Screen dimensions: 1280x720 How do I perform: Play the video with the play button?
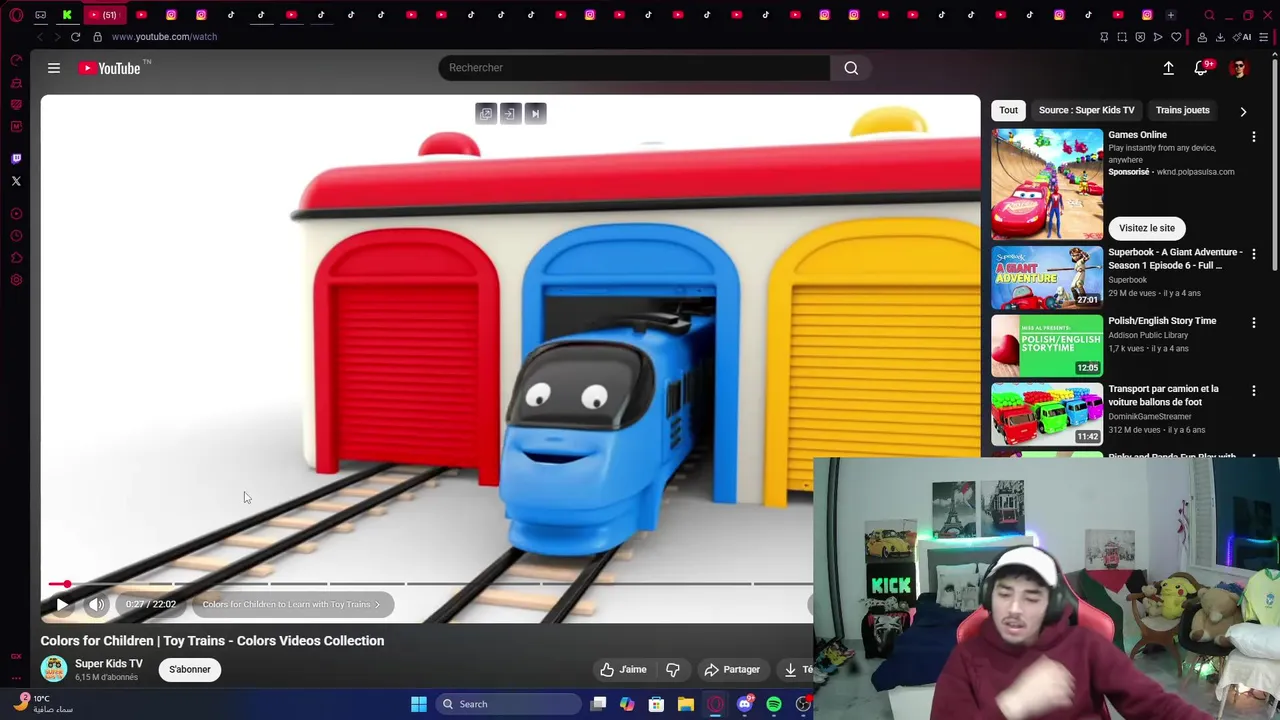[62, 604]
